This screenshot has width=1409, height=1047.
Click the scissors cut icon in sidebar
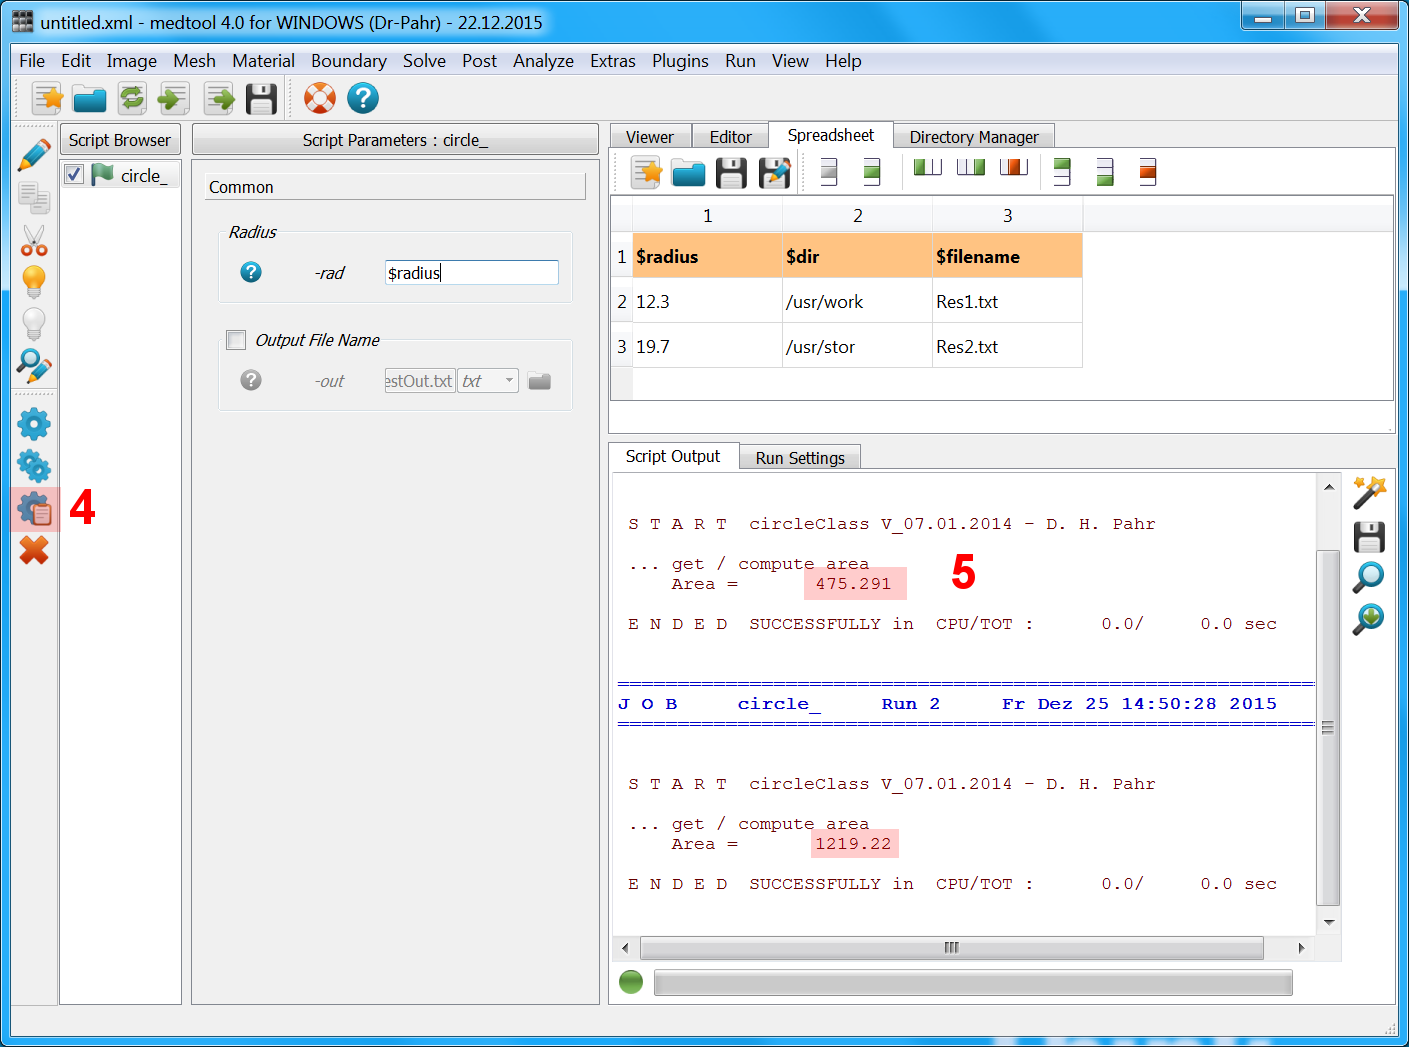pos(34,241)
